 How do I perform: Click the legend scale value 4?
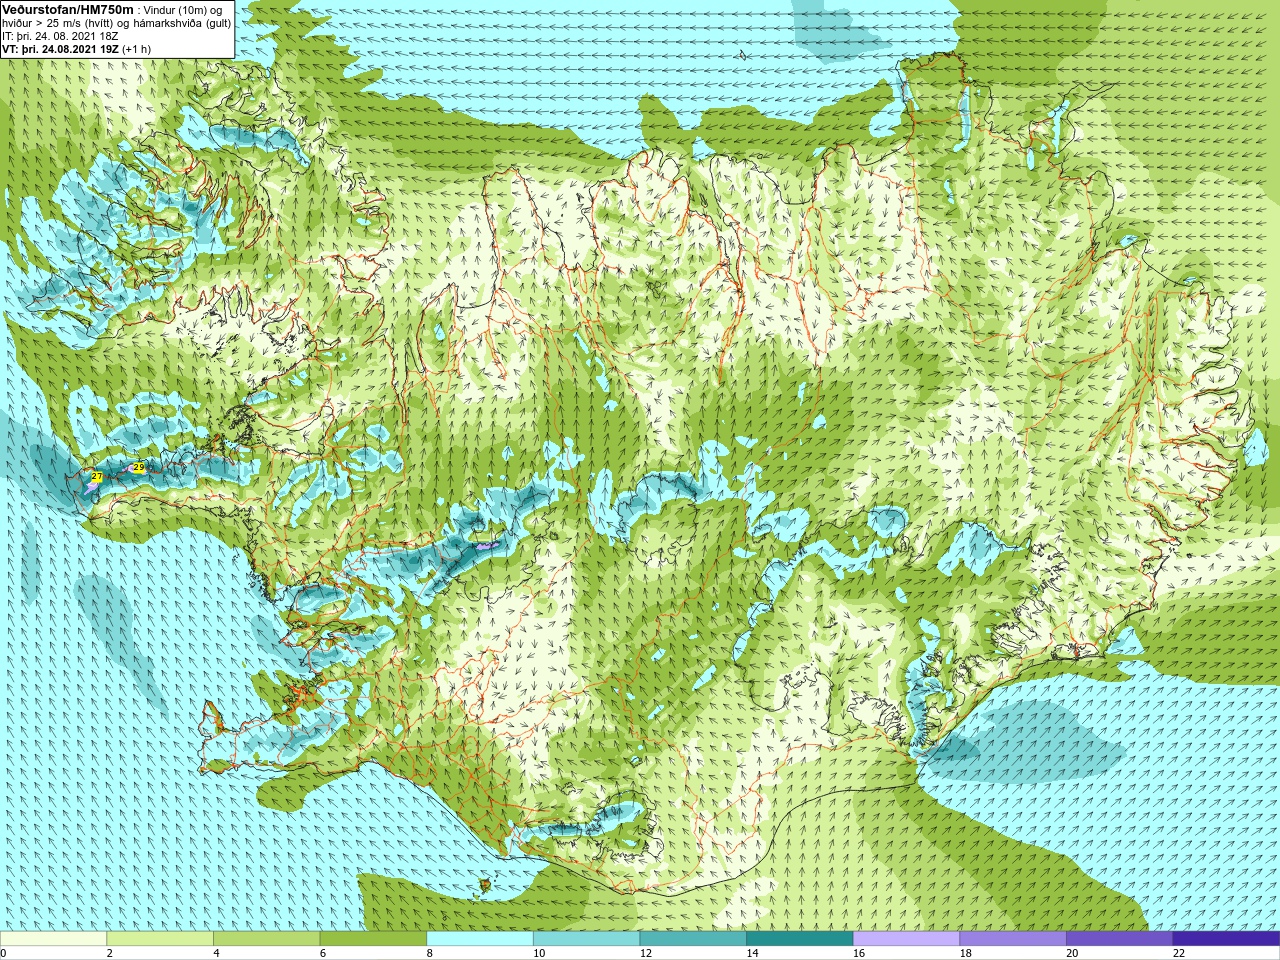pos(216,953)
